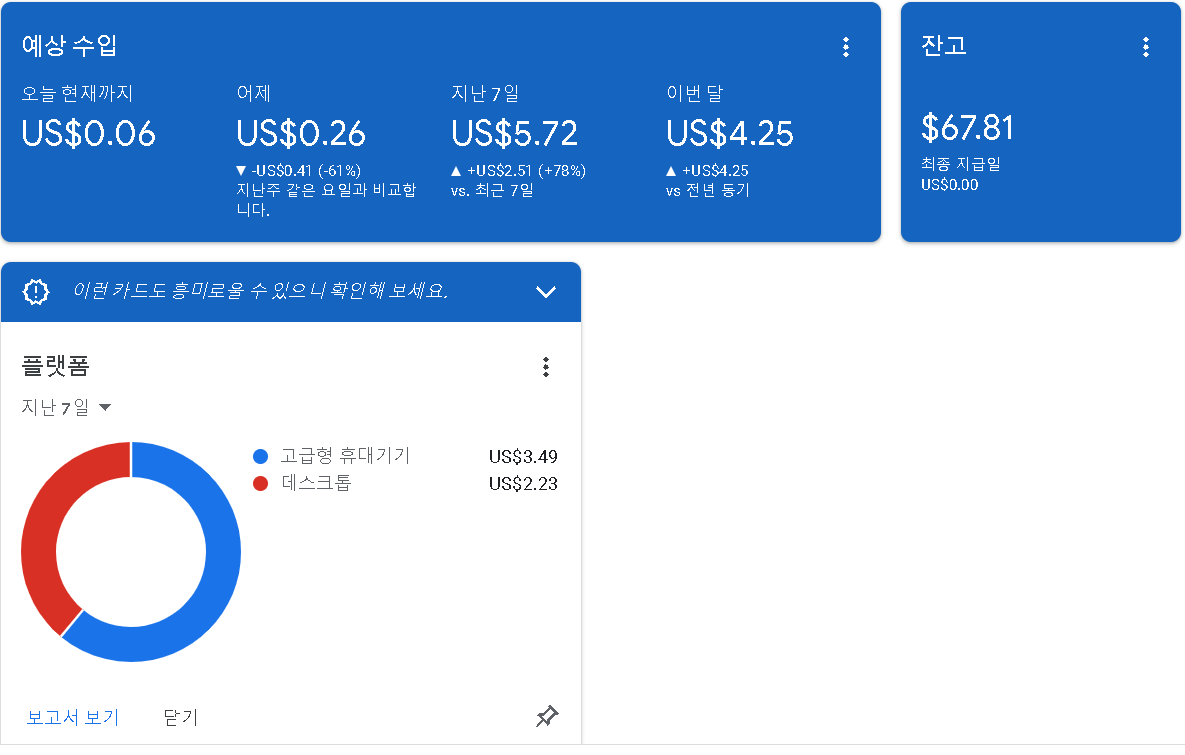Select the blue 고급형 휴대기기 legend dot
This screenshot has width=1185, height=755.
[x=261, y=456]
